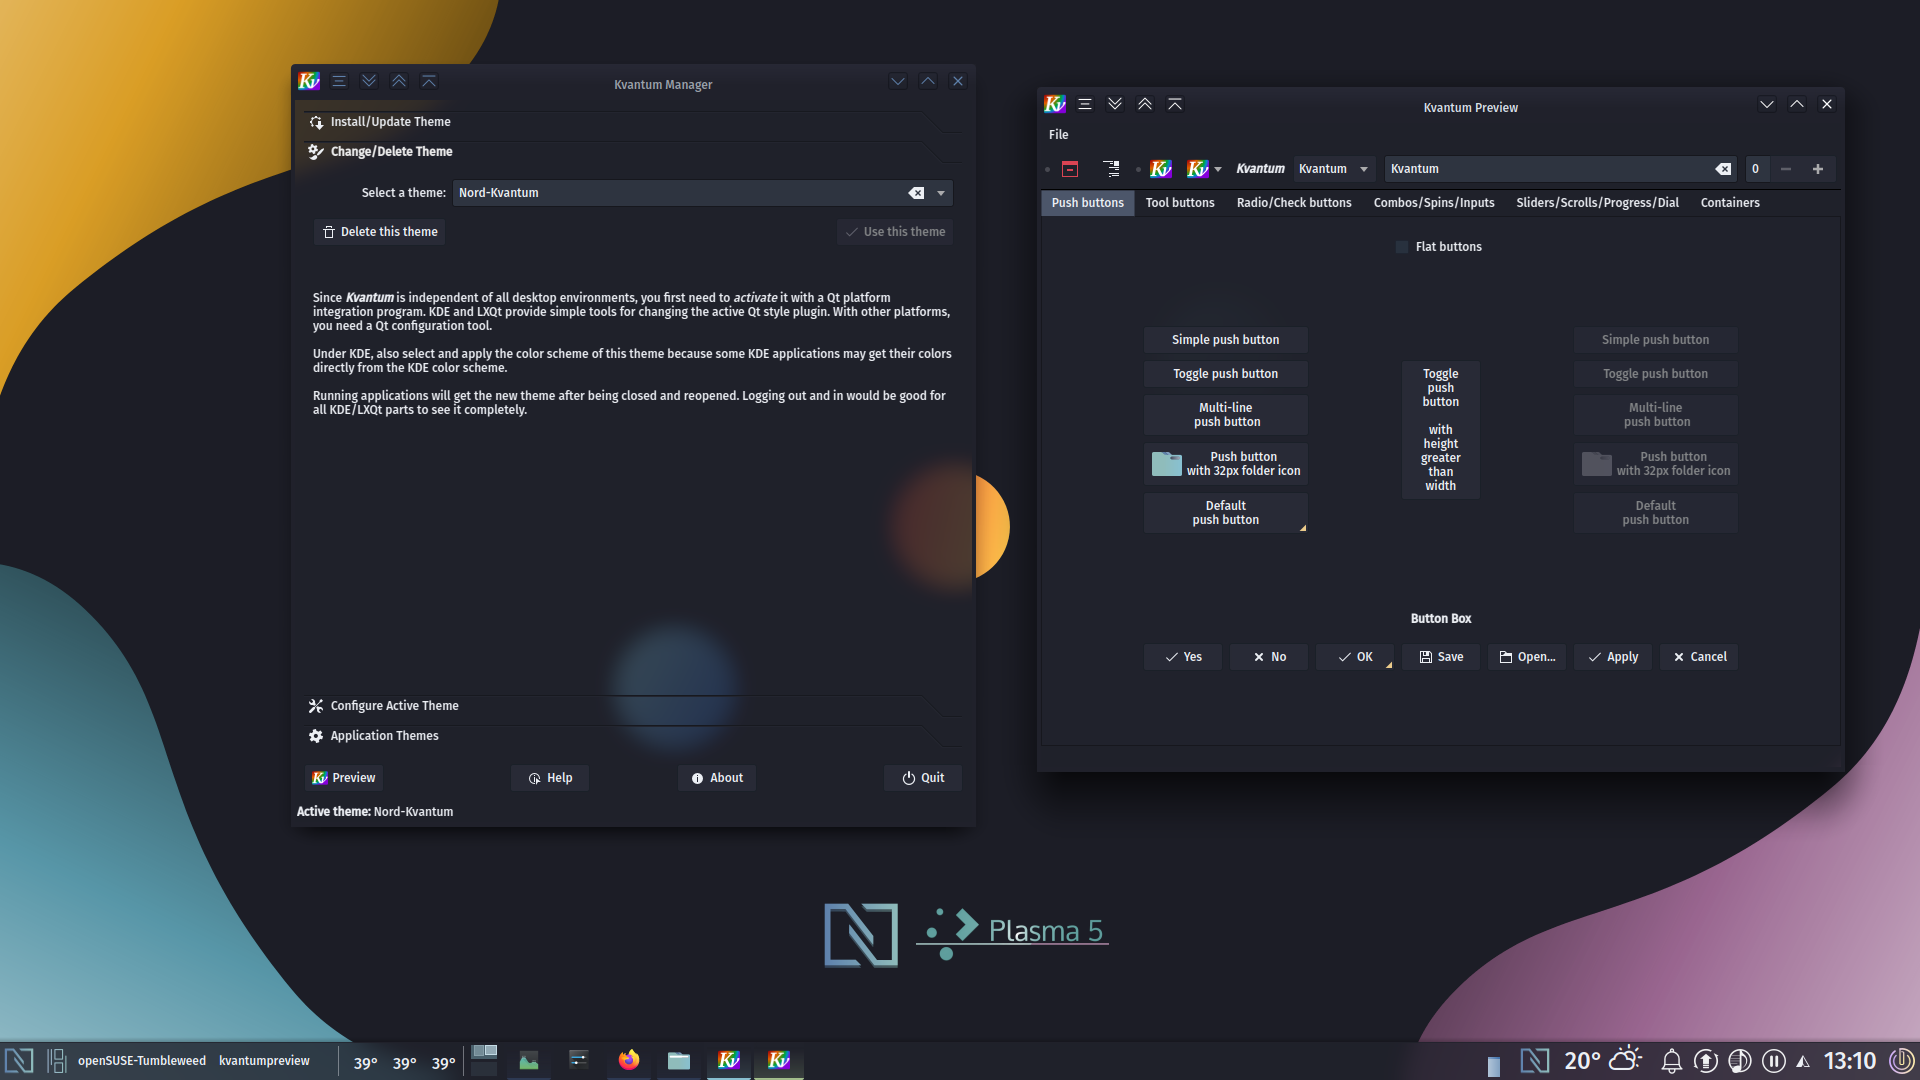This screenshot has width=1920, height=1080.
Task: Click indent list icon in Preview toolbar
Action: point(1111,169)
